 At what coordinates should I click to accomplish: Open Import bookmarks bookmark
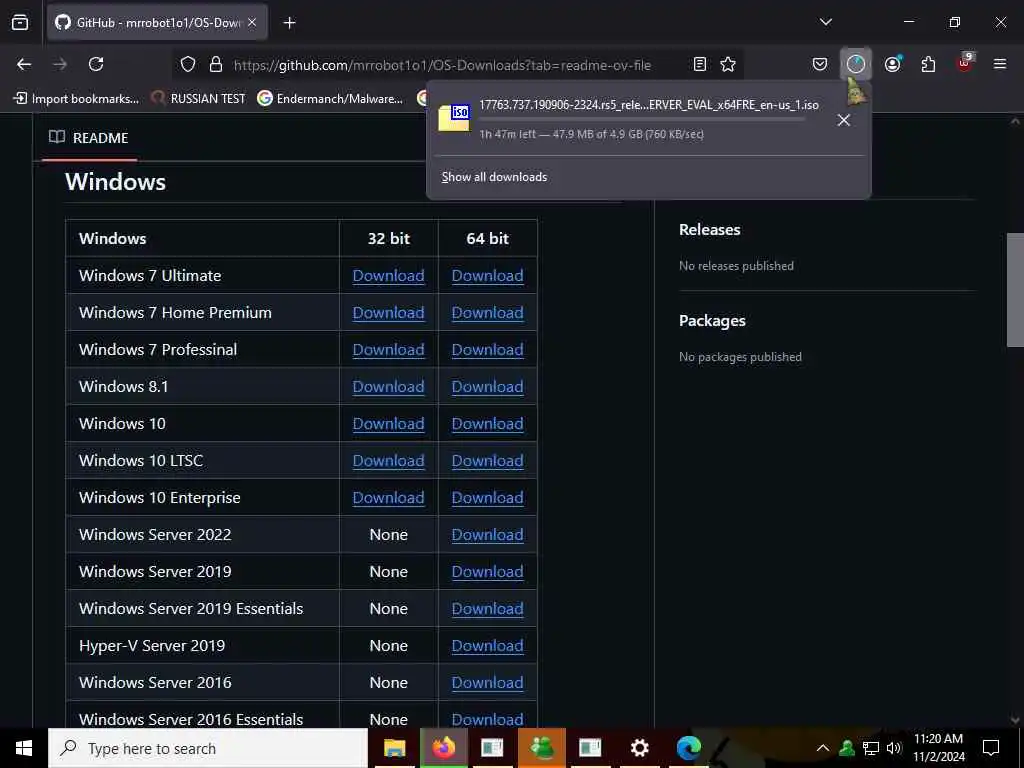[76, 99]
